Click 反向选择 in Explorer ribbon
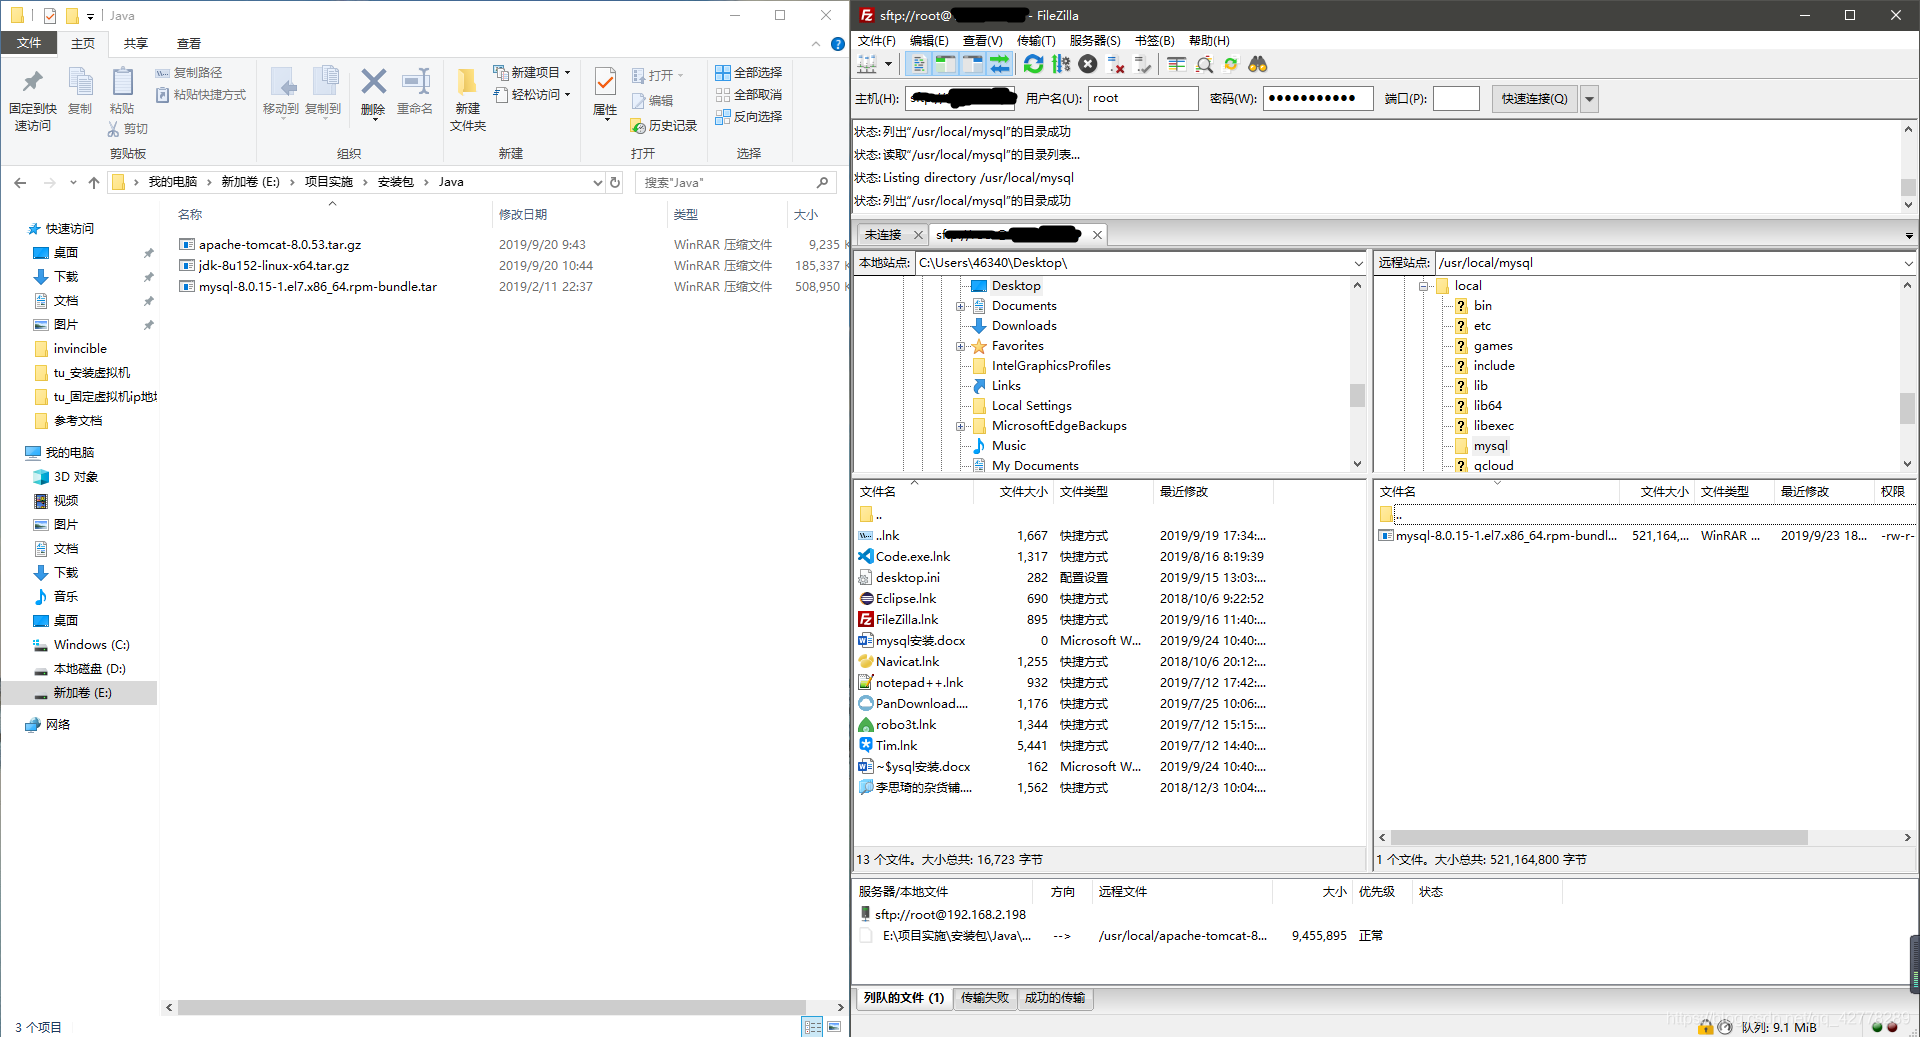 coord(749,117)
